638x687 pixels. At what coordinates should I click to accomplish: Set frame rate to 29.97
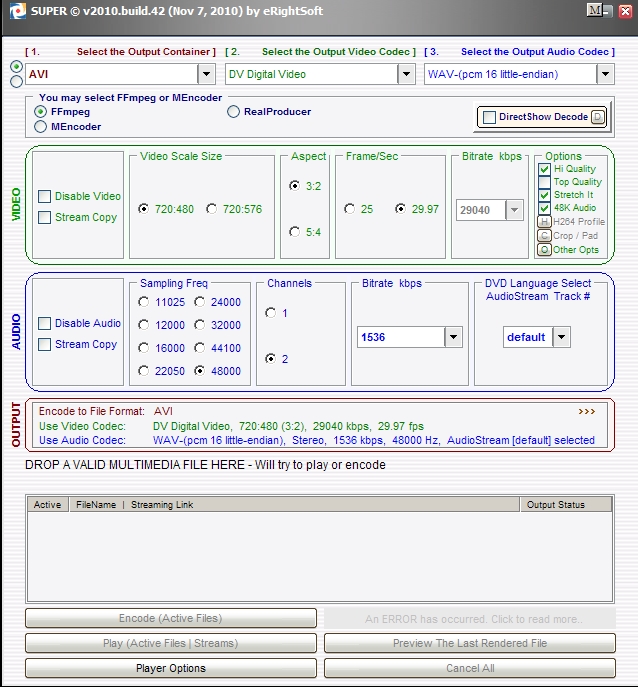(400, 209)
